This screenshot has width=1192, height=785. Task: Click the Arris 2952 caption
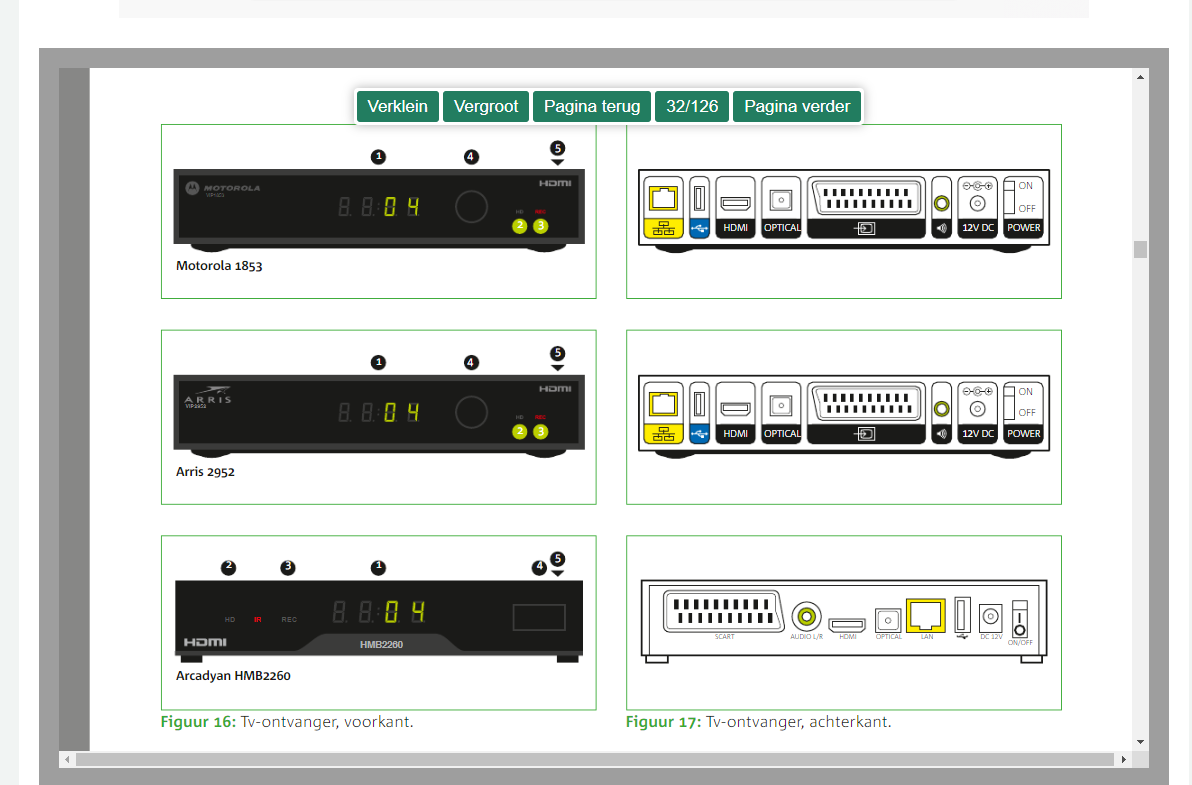point(205,472)
